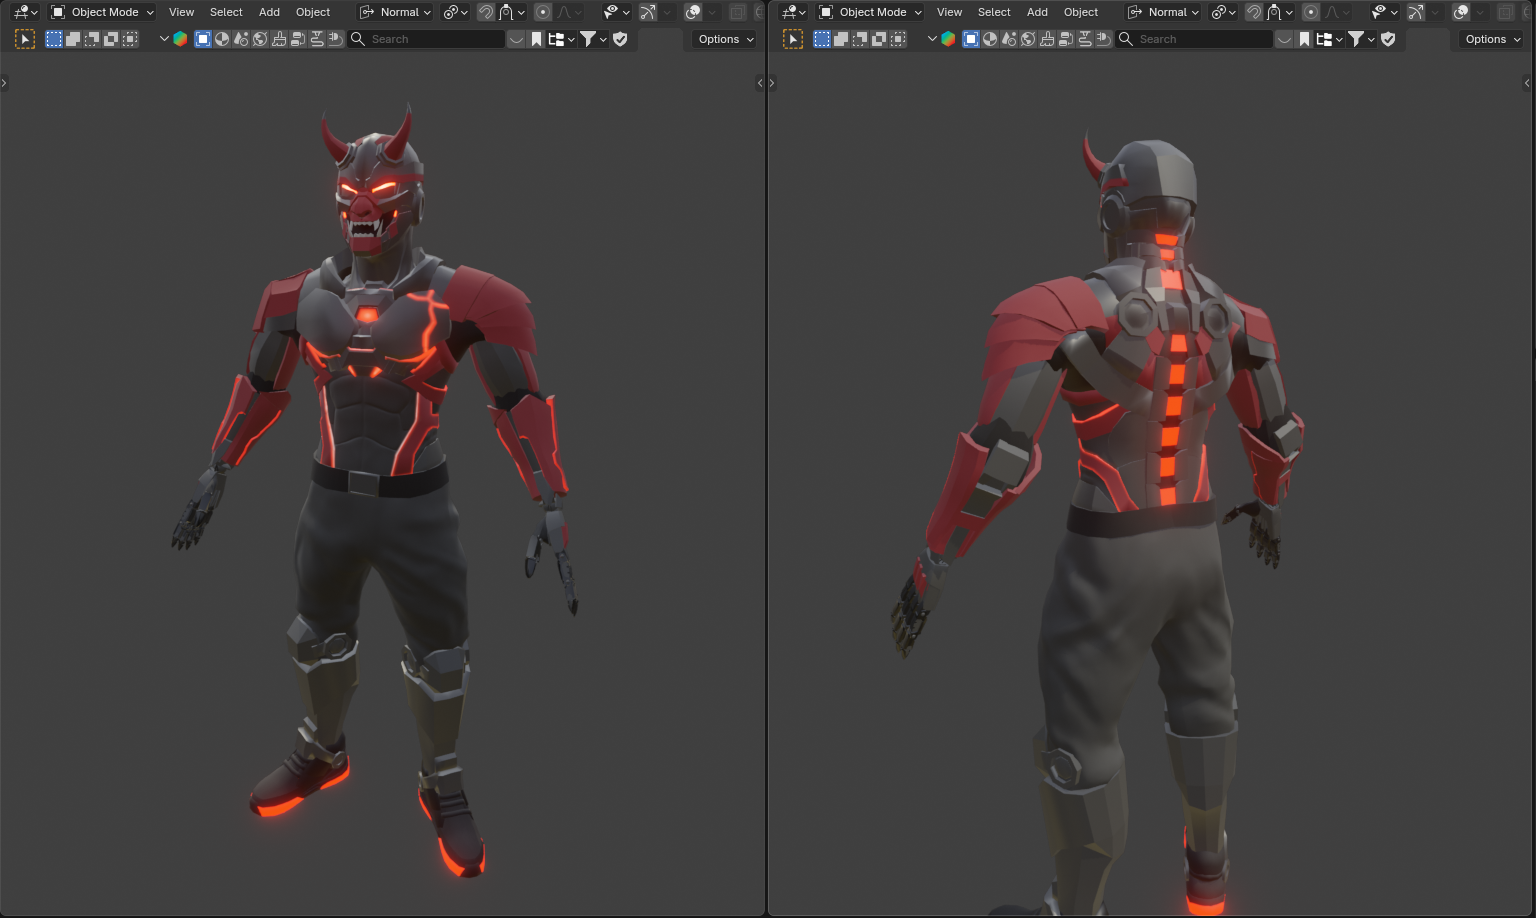Open Object Mode dropdown in back-view viewport
Viewport: 1536px width, 918px height.
(870, 12)
